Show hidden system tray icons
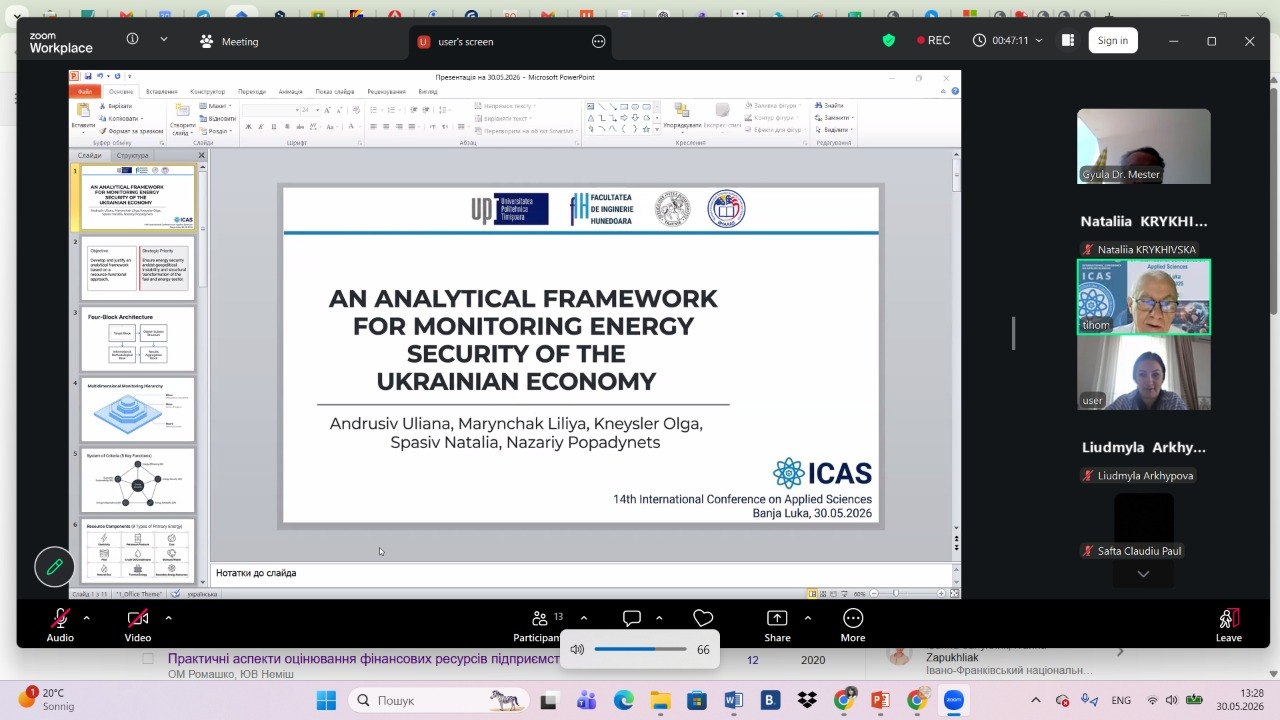1280x720 pixels. point(1036,700)
